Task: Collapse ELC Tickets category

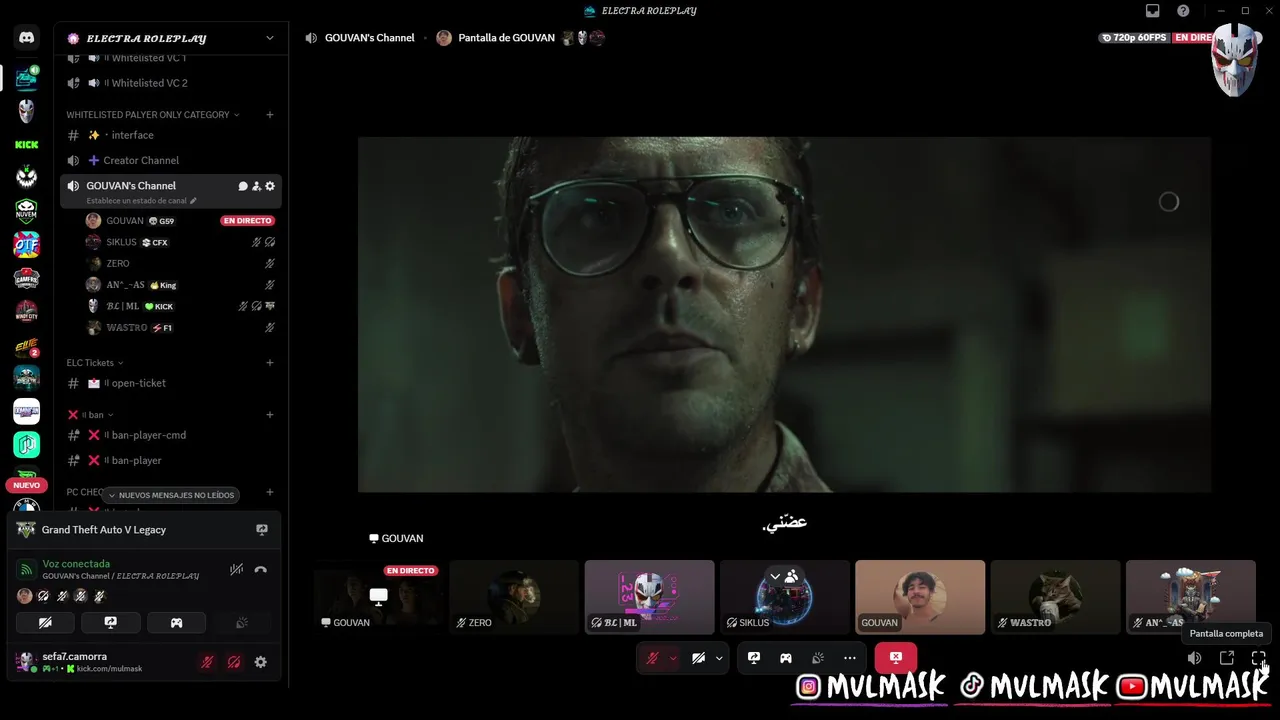Action: pos(95,363)
